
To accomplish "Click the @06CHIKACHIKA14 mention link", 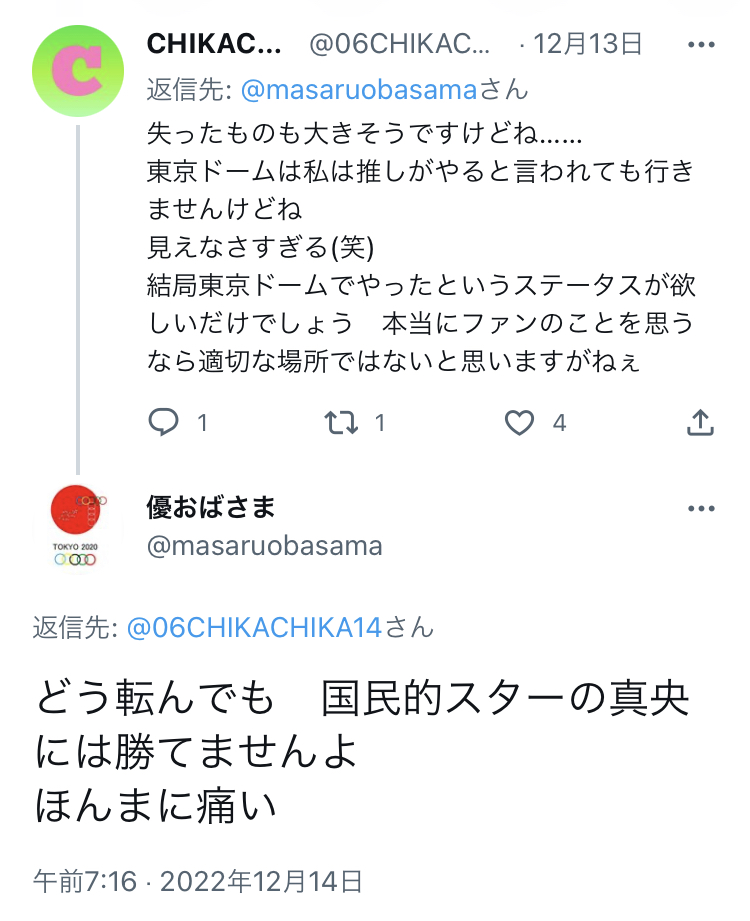I will [x=255, y=628].
